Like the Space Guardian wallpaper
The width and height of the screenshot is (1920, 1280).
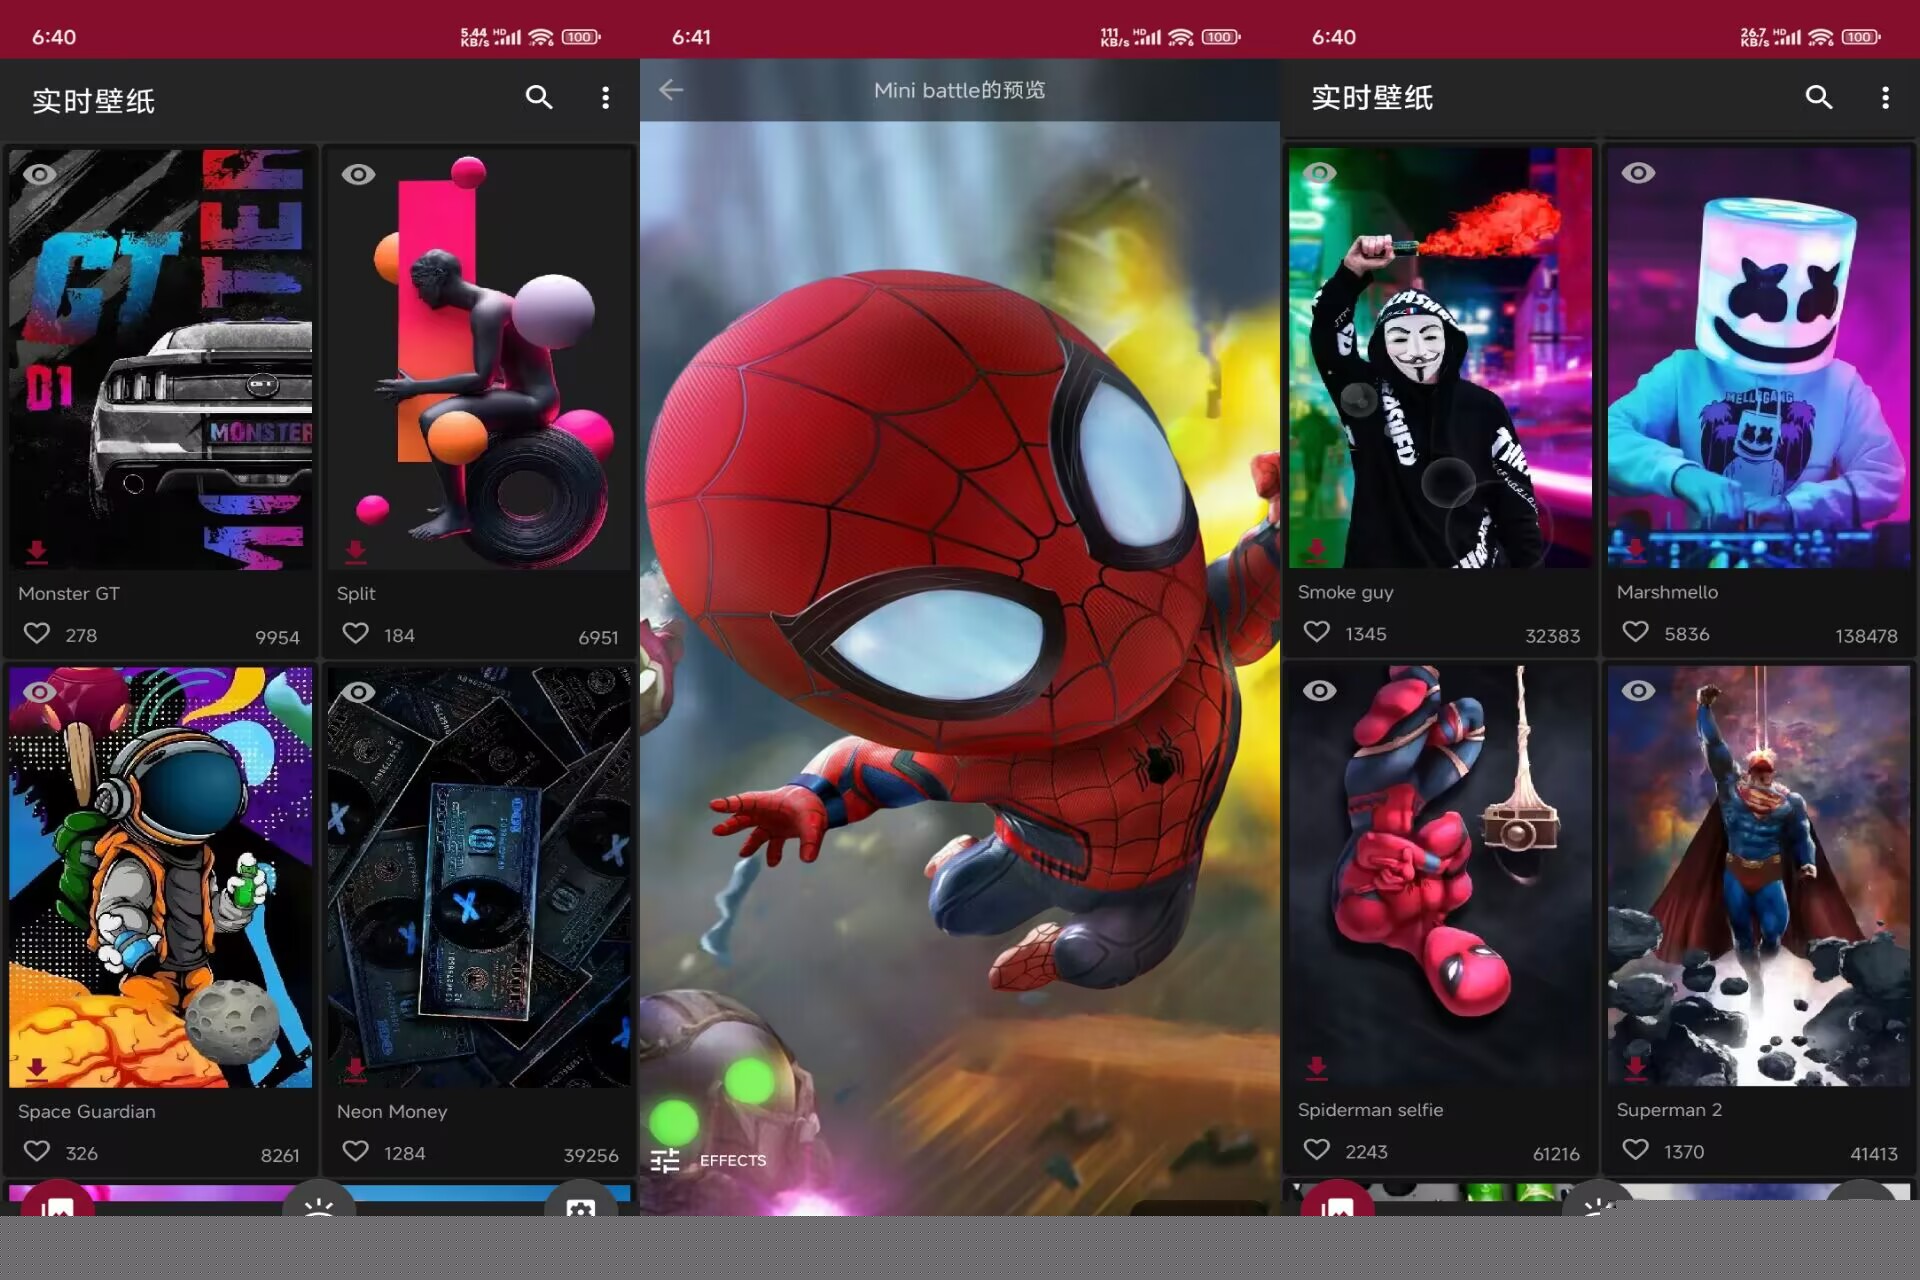[37, 1152]
